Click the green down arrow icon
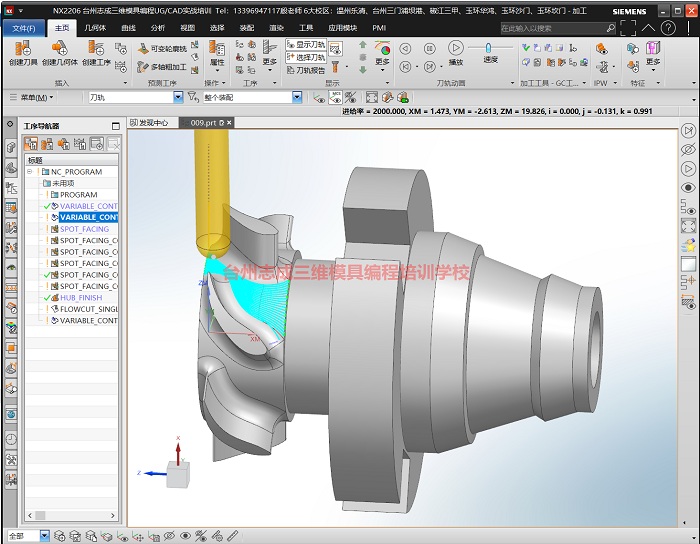The width and height of the screenshot is (700, 544). 362,70
